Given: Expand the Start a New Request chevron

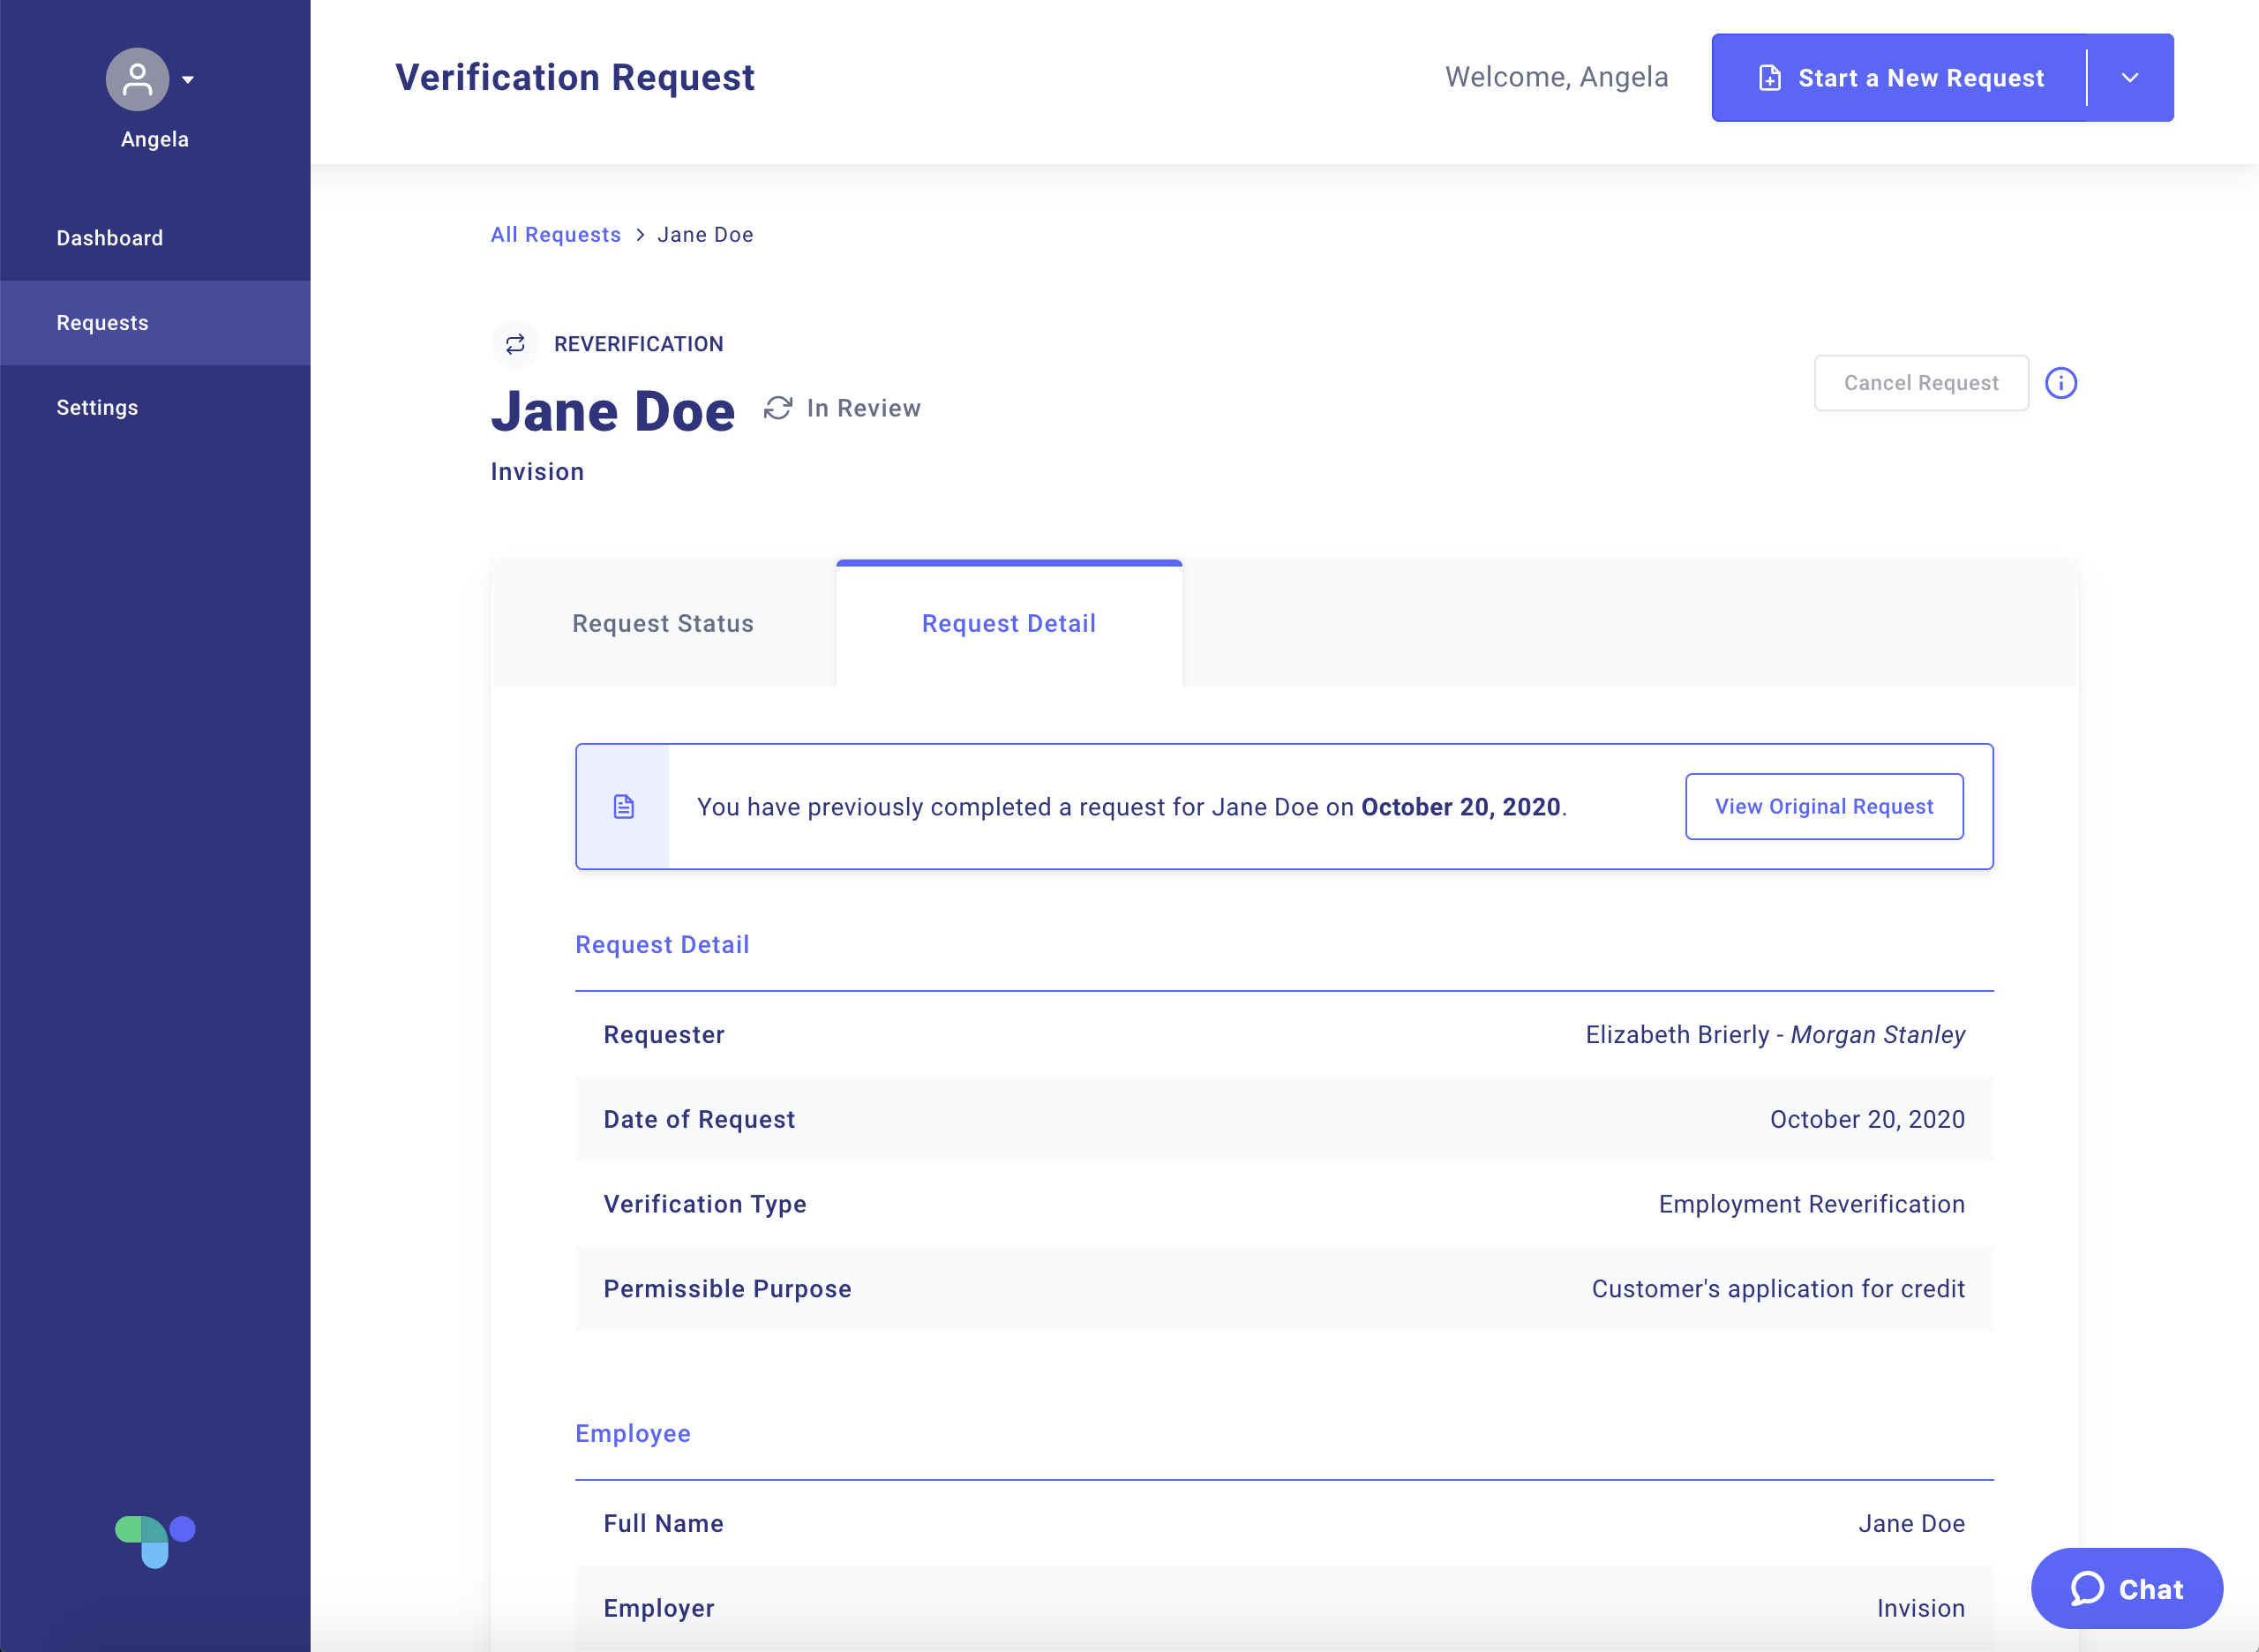Looking at the screenshot, I should 2129,77.
